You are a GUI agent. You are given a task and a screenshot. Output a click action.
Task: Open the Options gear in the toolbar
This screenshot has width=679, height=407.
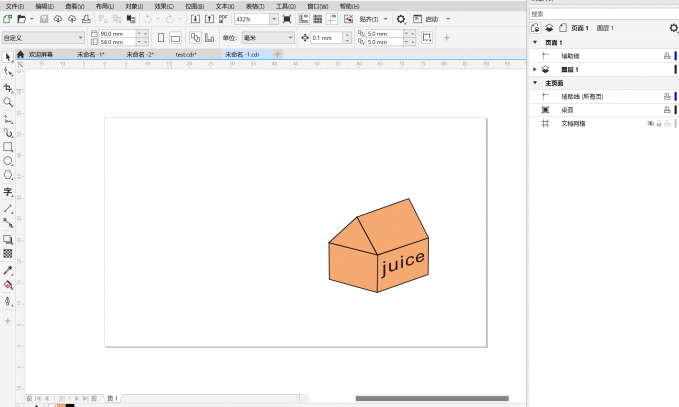point(401,19)
